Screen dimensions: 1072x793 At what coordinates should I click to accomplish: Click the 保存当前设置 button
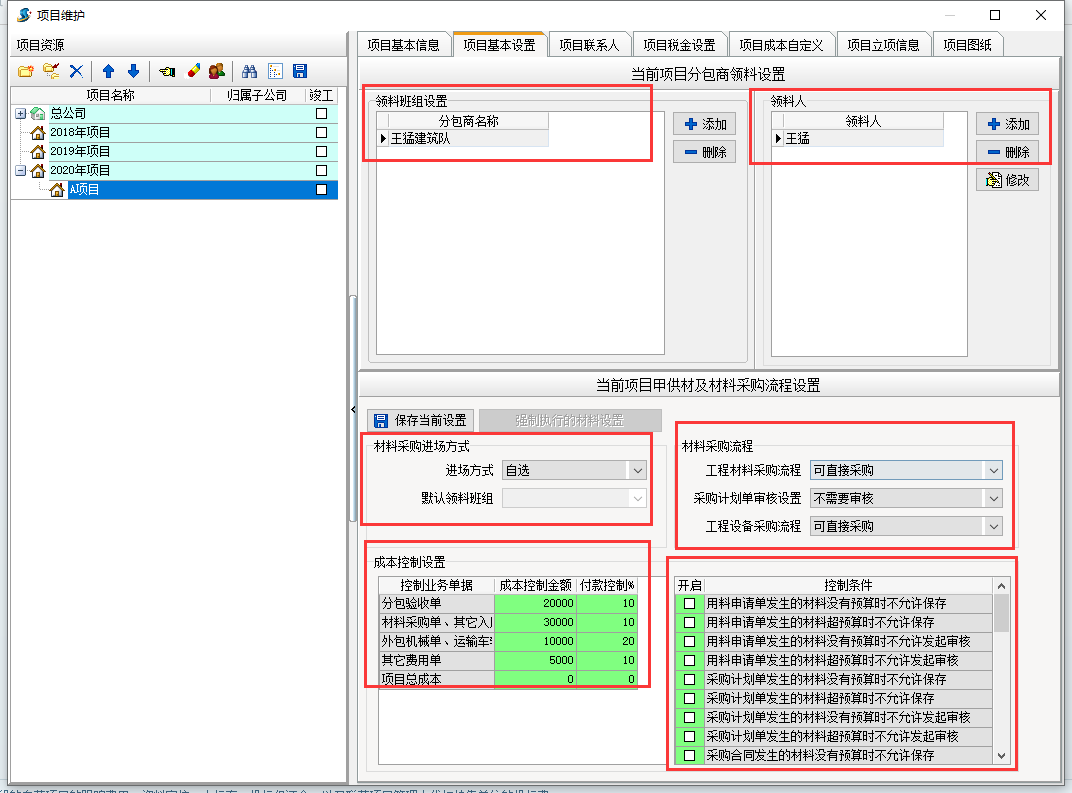[x=421, y=420]
